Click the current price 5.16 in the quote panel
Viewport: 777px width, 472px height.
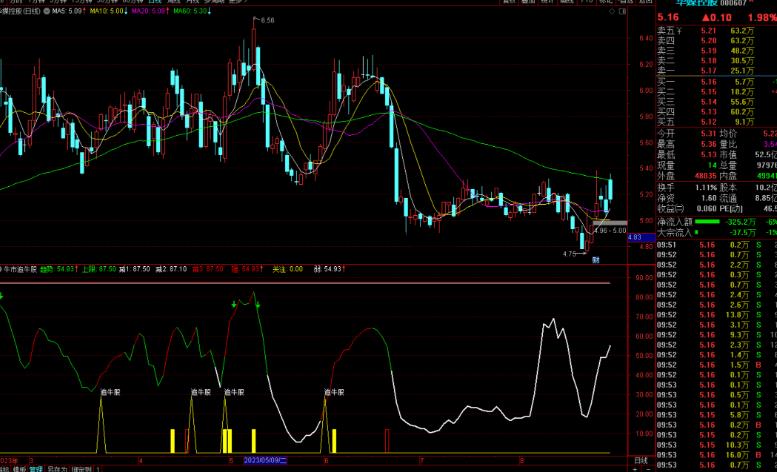tap(668, 18)
